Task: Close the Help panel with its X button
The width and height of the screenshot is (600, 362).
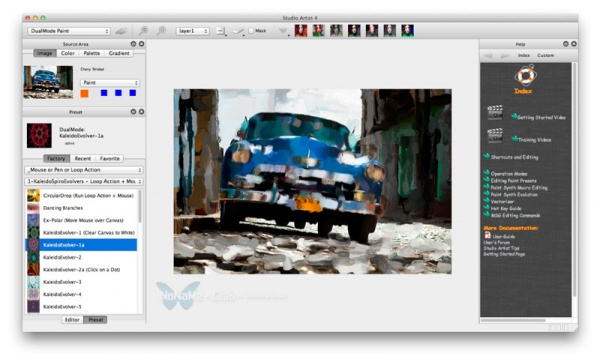Action: coord(574,44)
